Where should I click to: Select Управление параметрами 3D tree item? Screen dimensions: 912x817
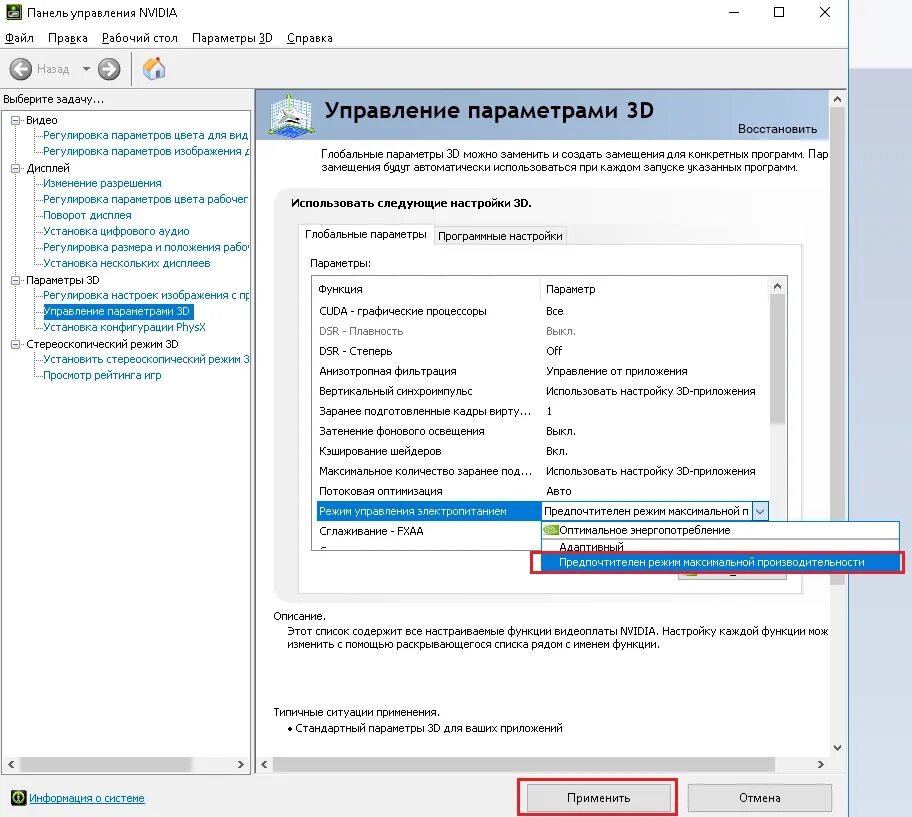[117, 311]
